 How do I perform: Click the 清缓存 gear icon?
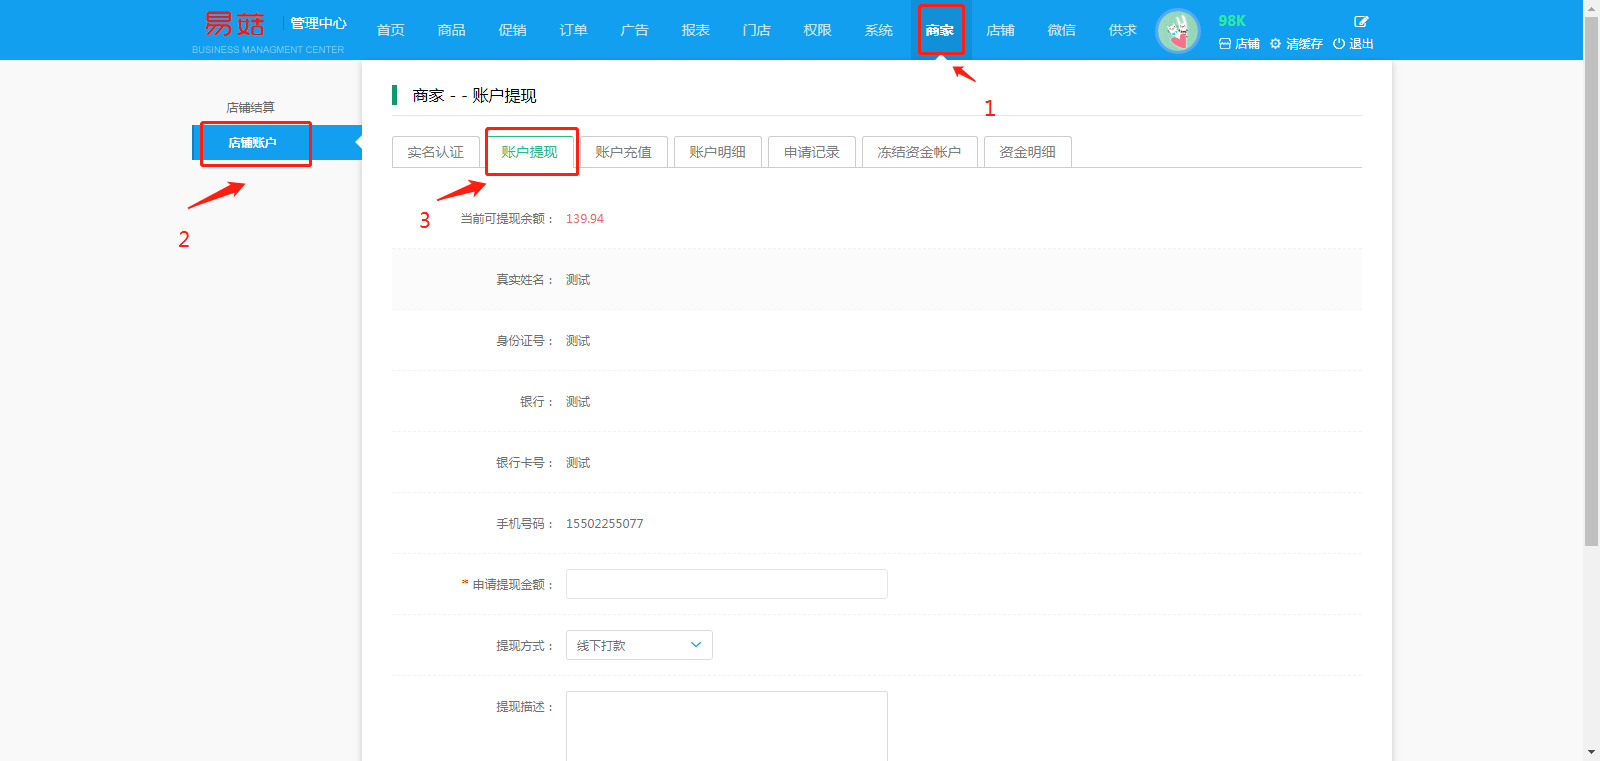[1296, 44]
